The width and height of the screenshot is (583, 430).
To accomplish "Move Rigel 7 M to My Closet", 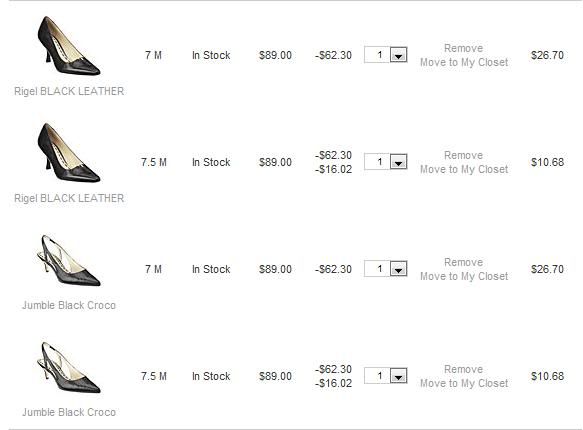I will point(464,62).
